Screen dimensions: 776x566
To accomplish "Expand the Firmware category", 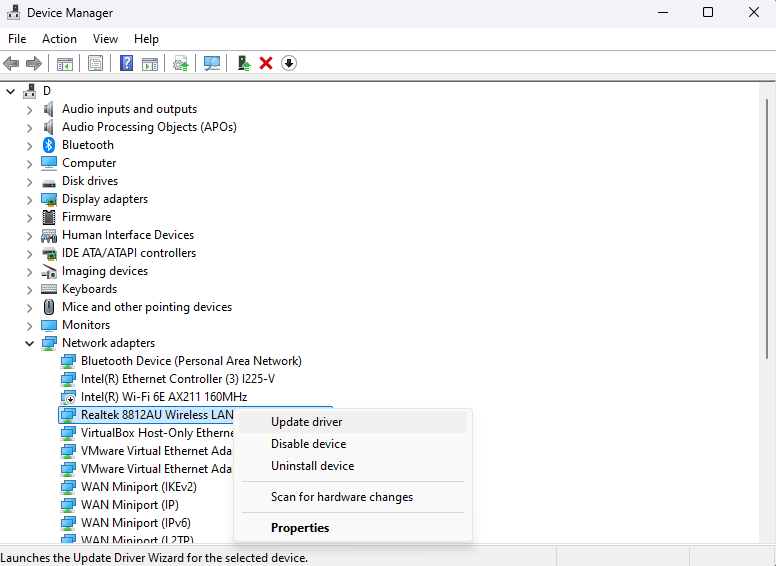I will click(x=29, y=218).
